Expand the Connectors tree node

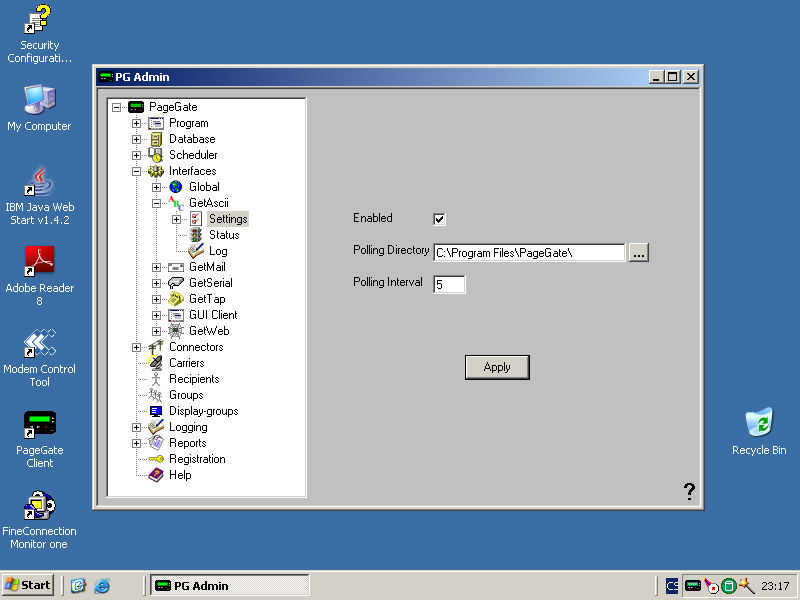point(136,347)
